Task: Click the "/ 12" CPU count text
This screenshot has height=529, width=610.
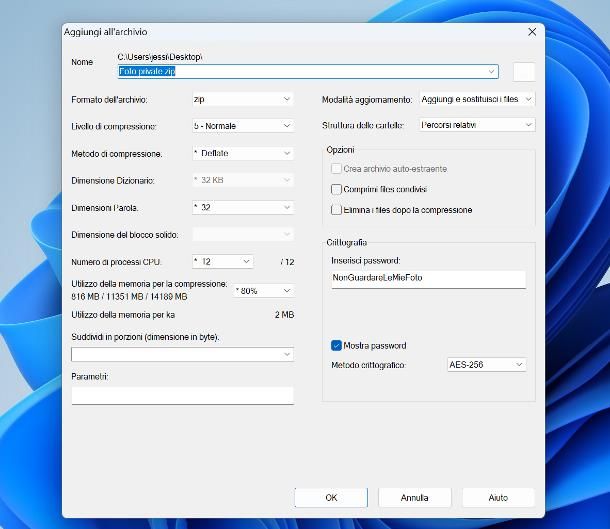Action: click(x=287, y=262)
